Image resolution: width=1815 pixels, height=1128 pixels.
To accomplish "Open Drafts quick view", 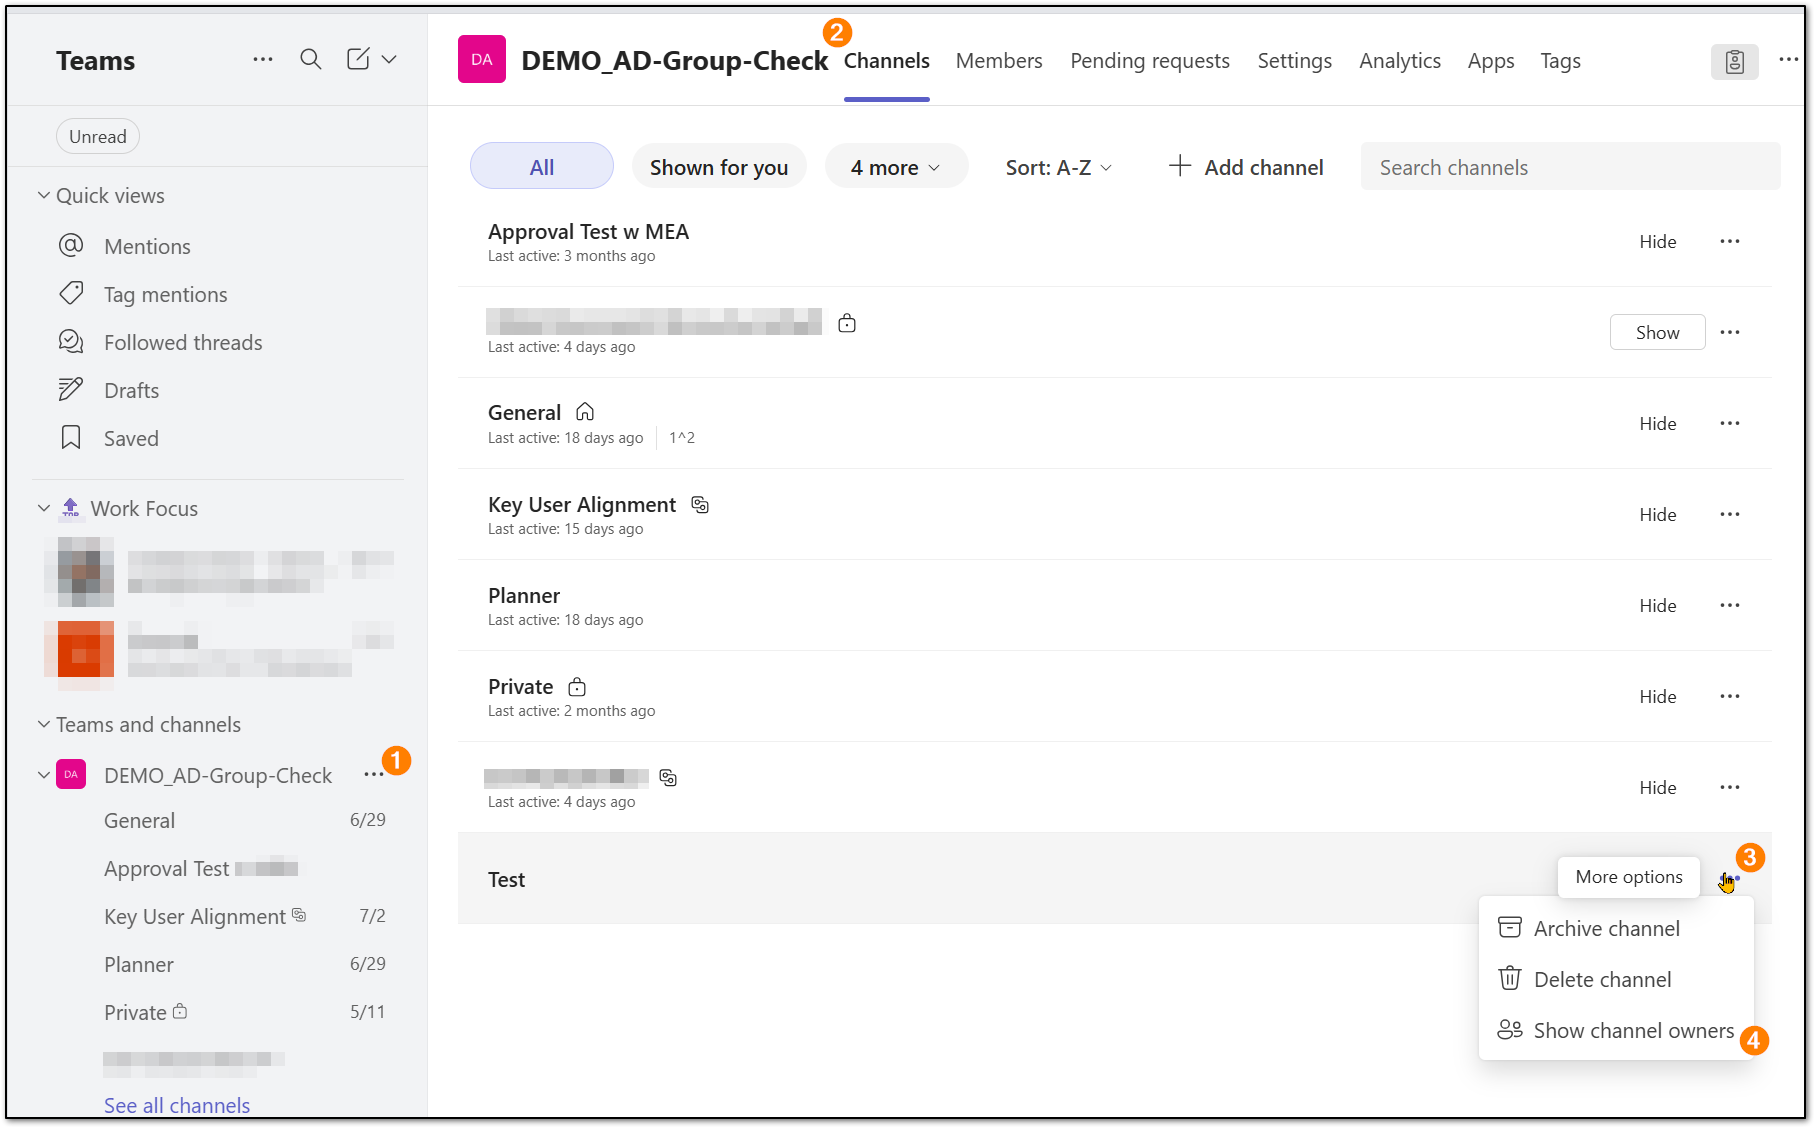I will click(x=131, y=390).
